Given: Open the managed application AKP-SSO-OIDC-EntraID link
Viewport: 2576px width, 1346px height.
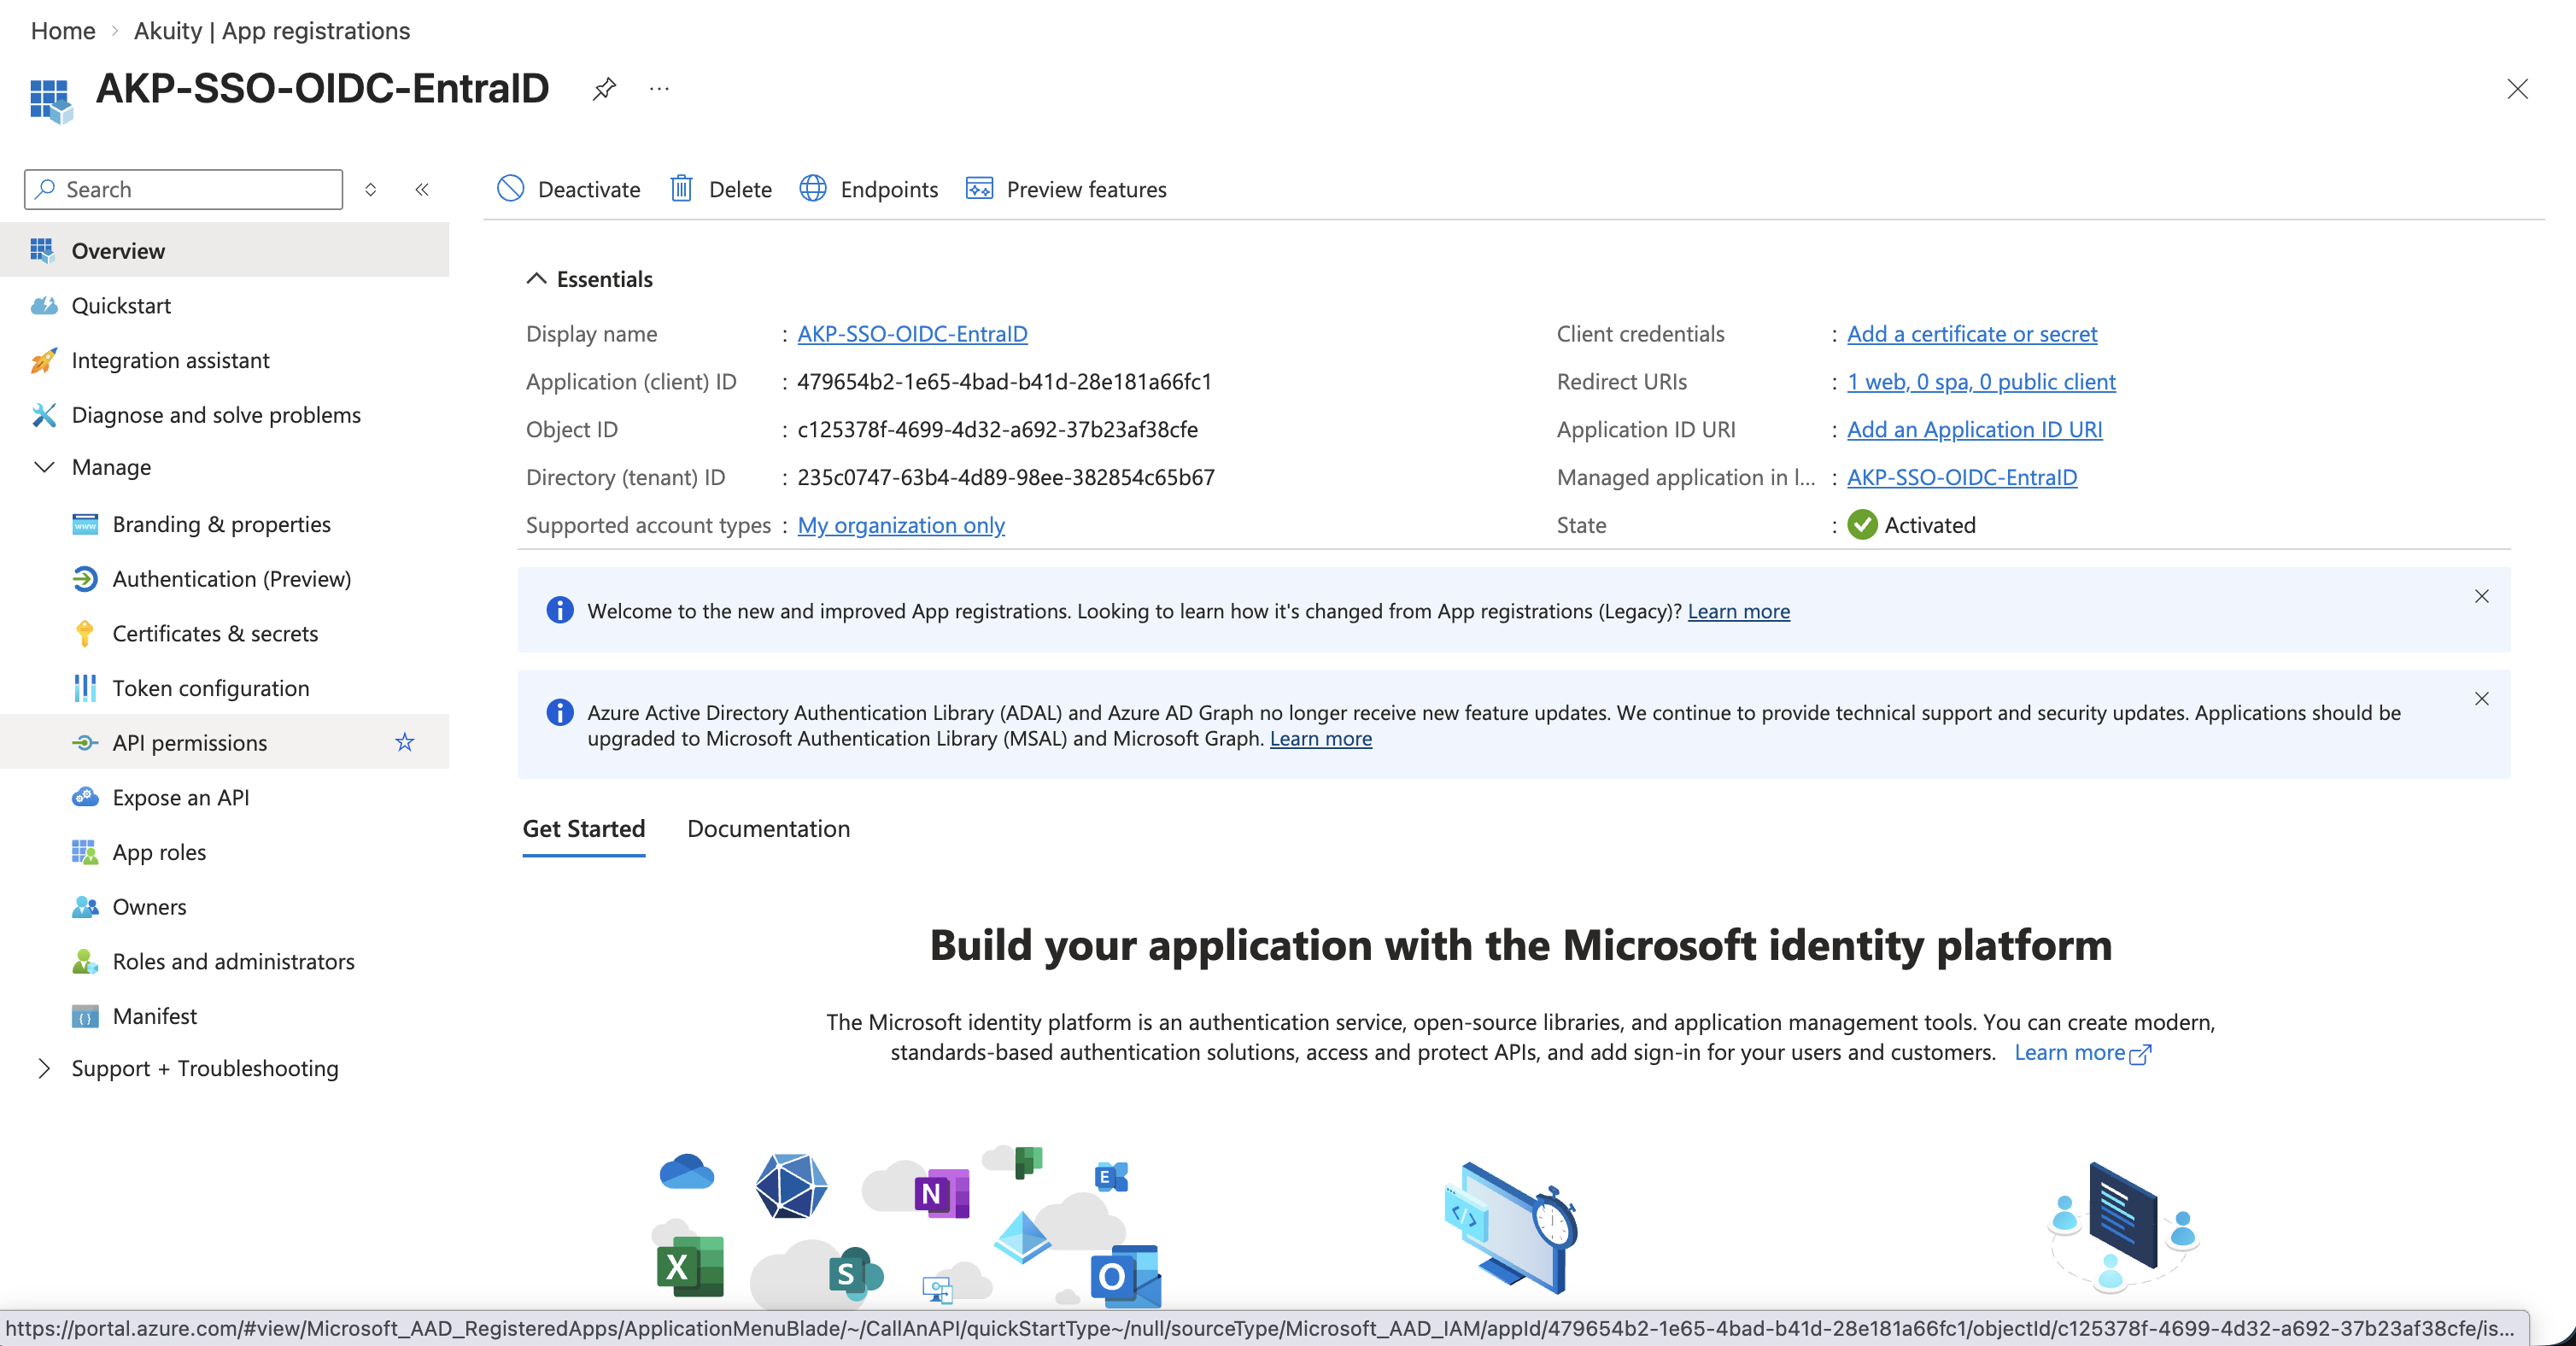Looking at the screenshot, I should point(1961,477).
